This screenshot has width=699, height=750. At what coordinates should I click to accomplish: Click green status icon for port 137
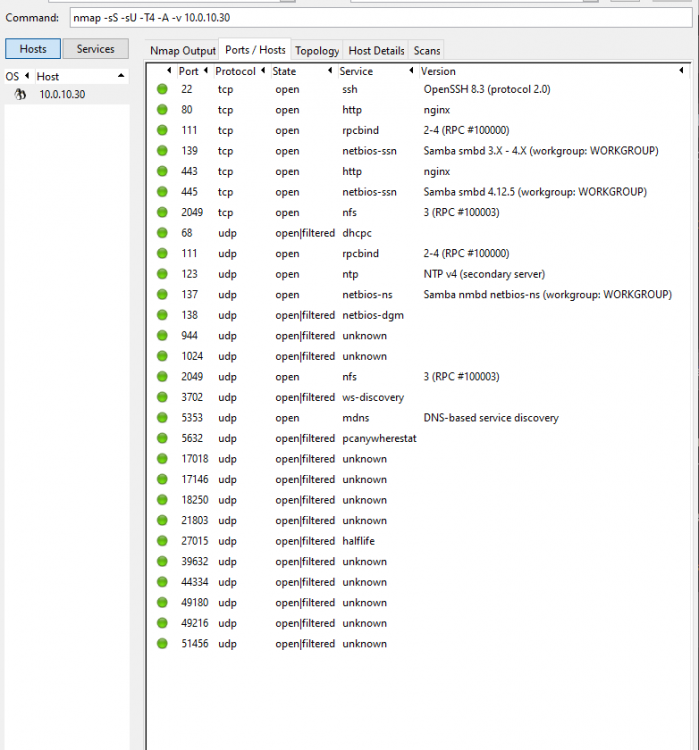click(162, 295)
